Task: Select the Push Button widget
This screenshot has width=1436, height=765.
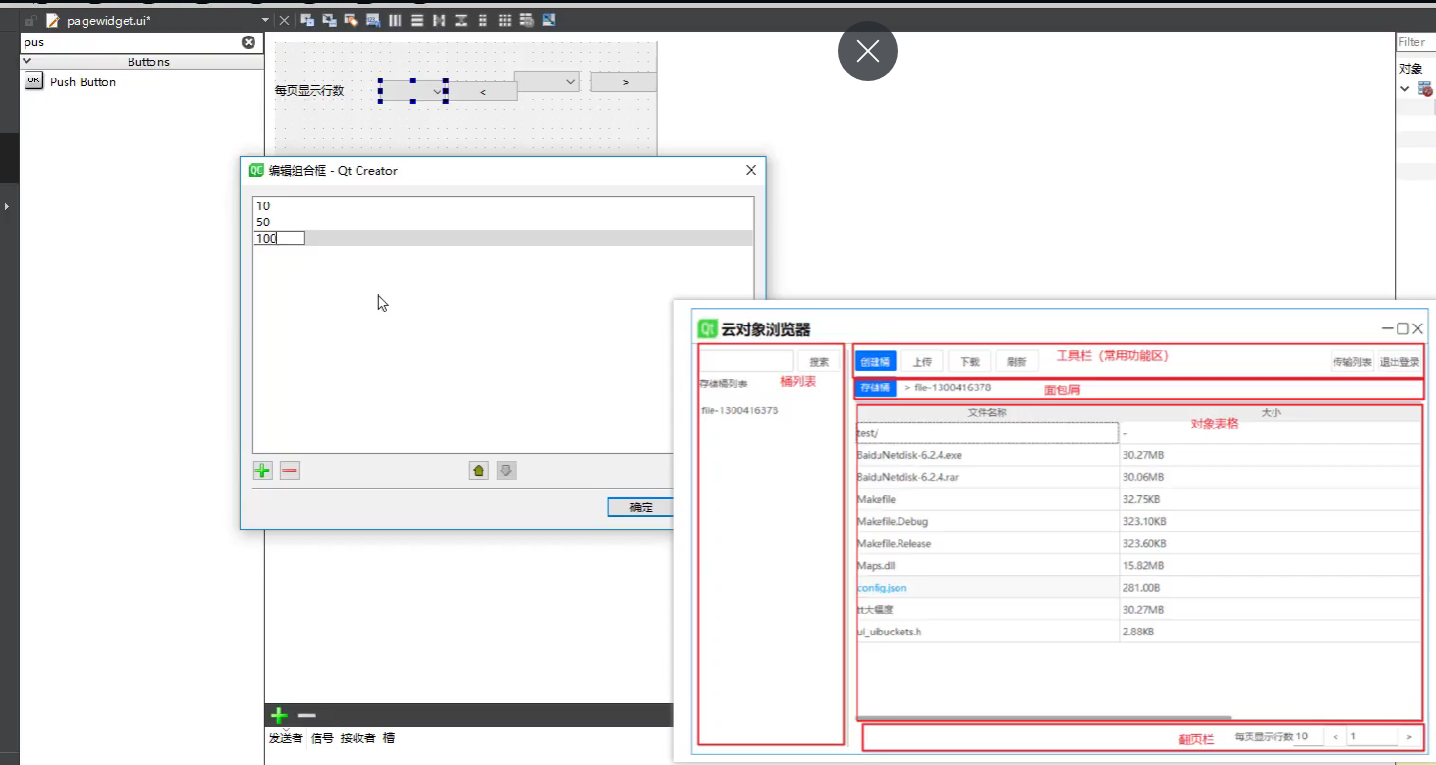Action: (70, 82)
